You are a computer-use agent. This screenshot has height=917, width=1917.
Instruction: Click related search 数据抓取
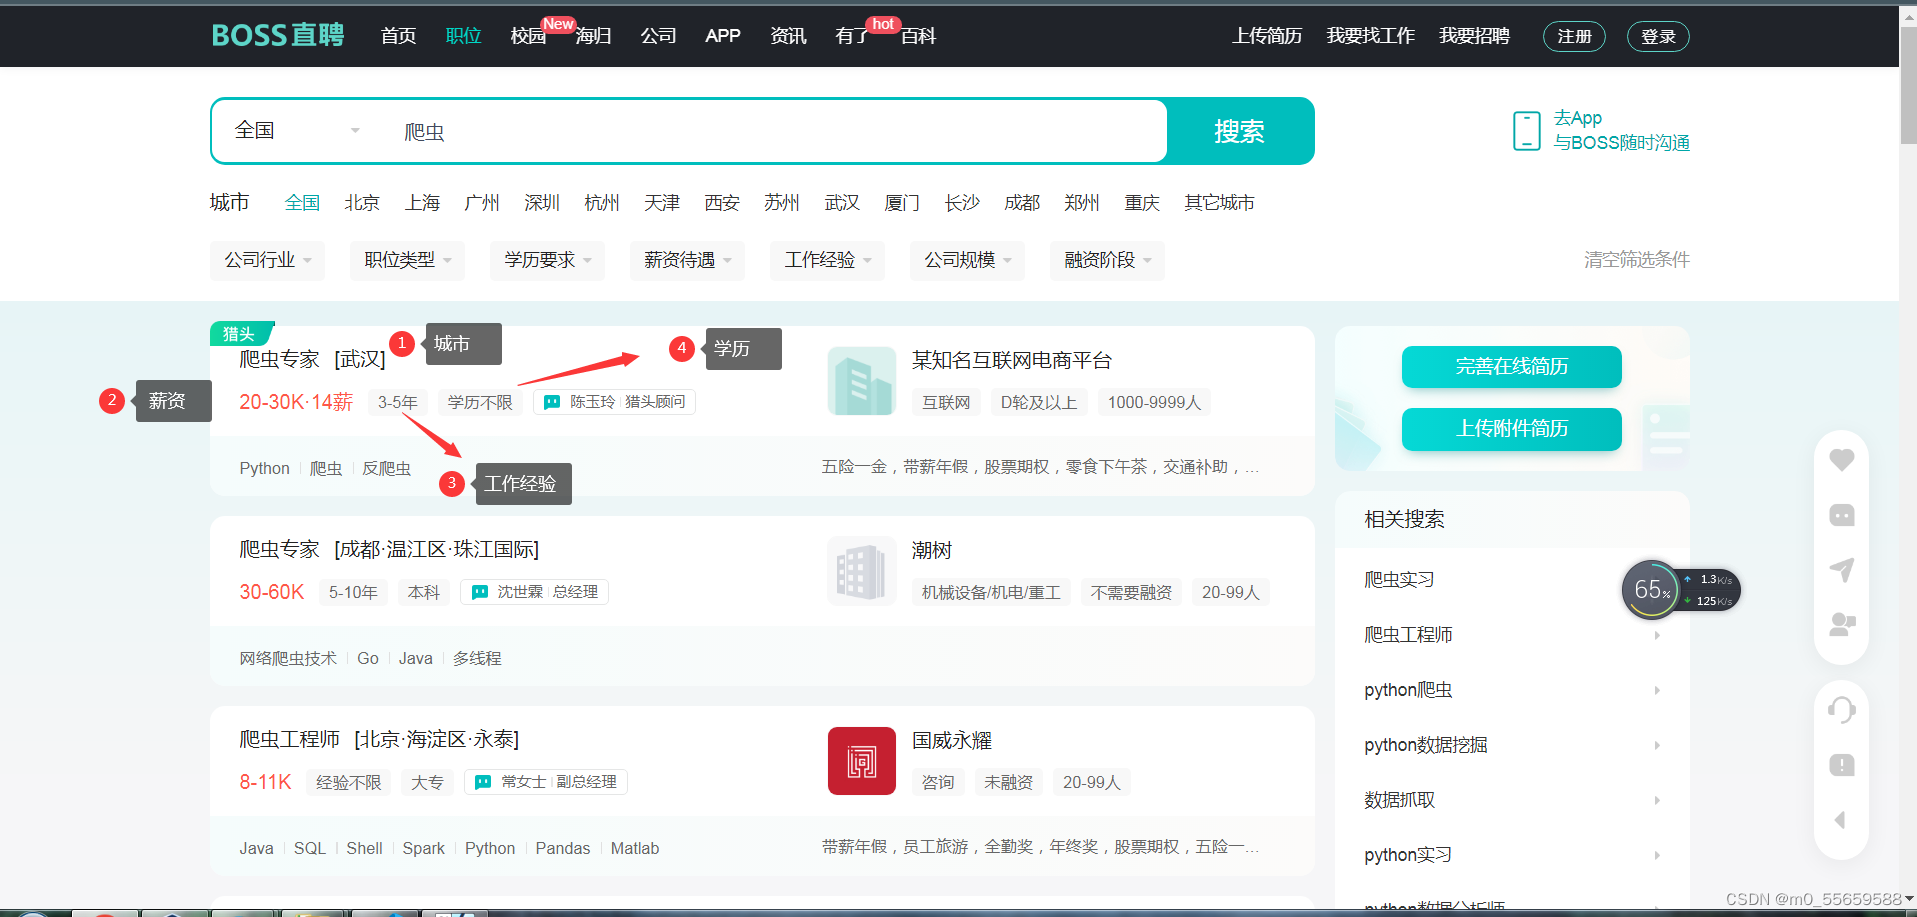point(1399,800)
